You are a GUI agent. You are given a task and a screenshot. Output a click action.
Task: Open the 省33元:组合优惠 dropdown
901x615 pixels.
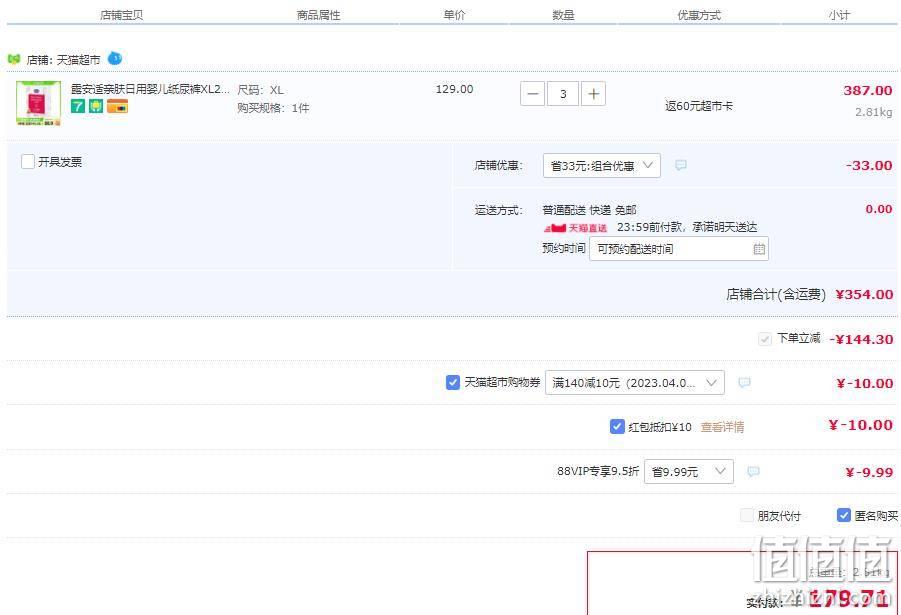click(x=602, y=166)
